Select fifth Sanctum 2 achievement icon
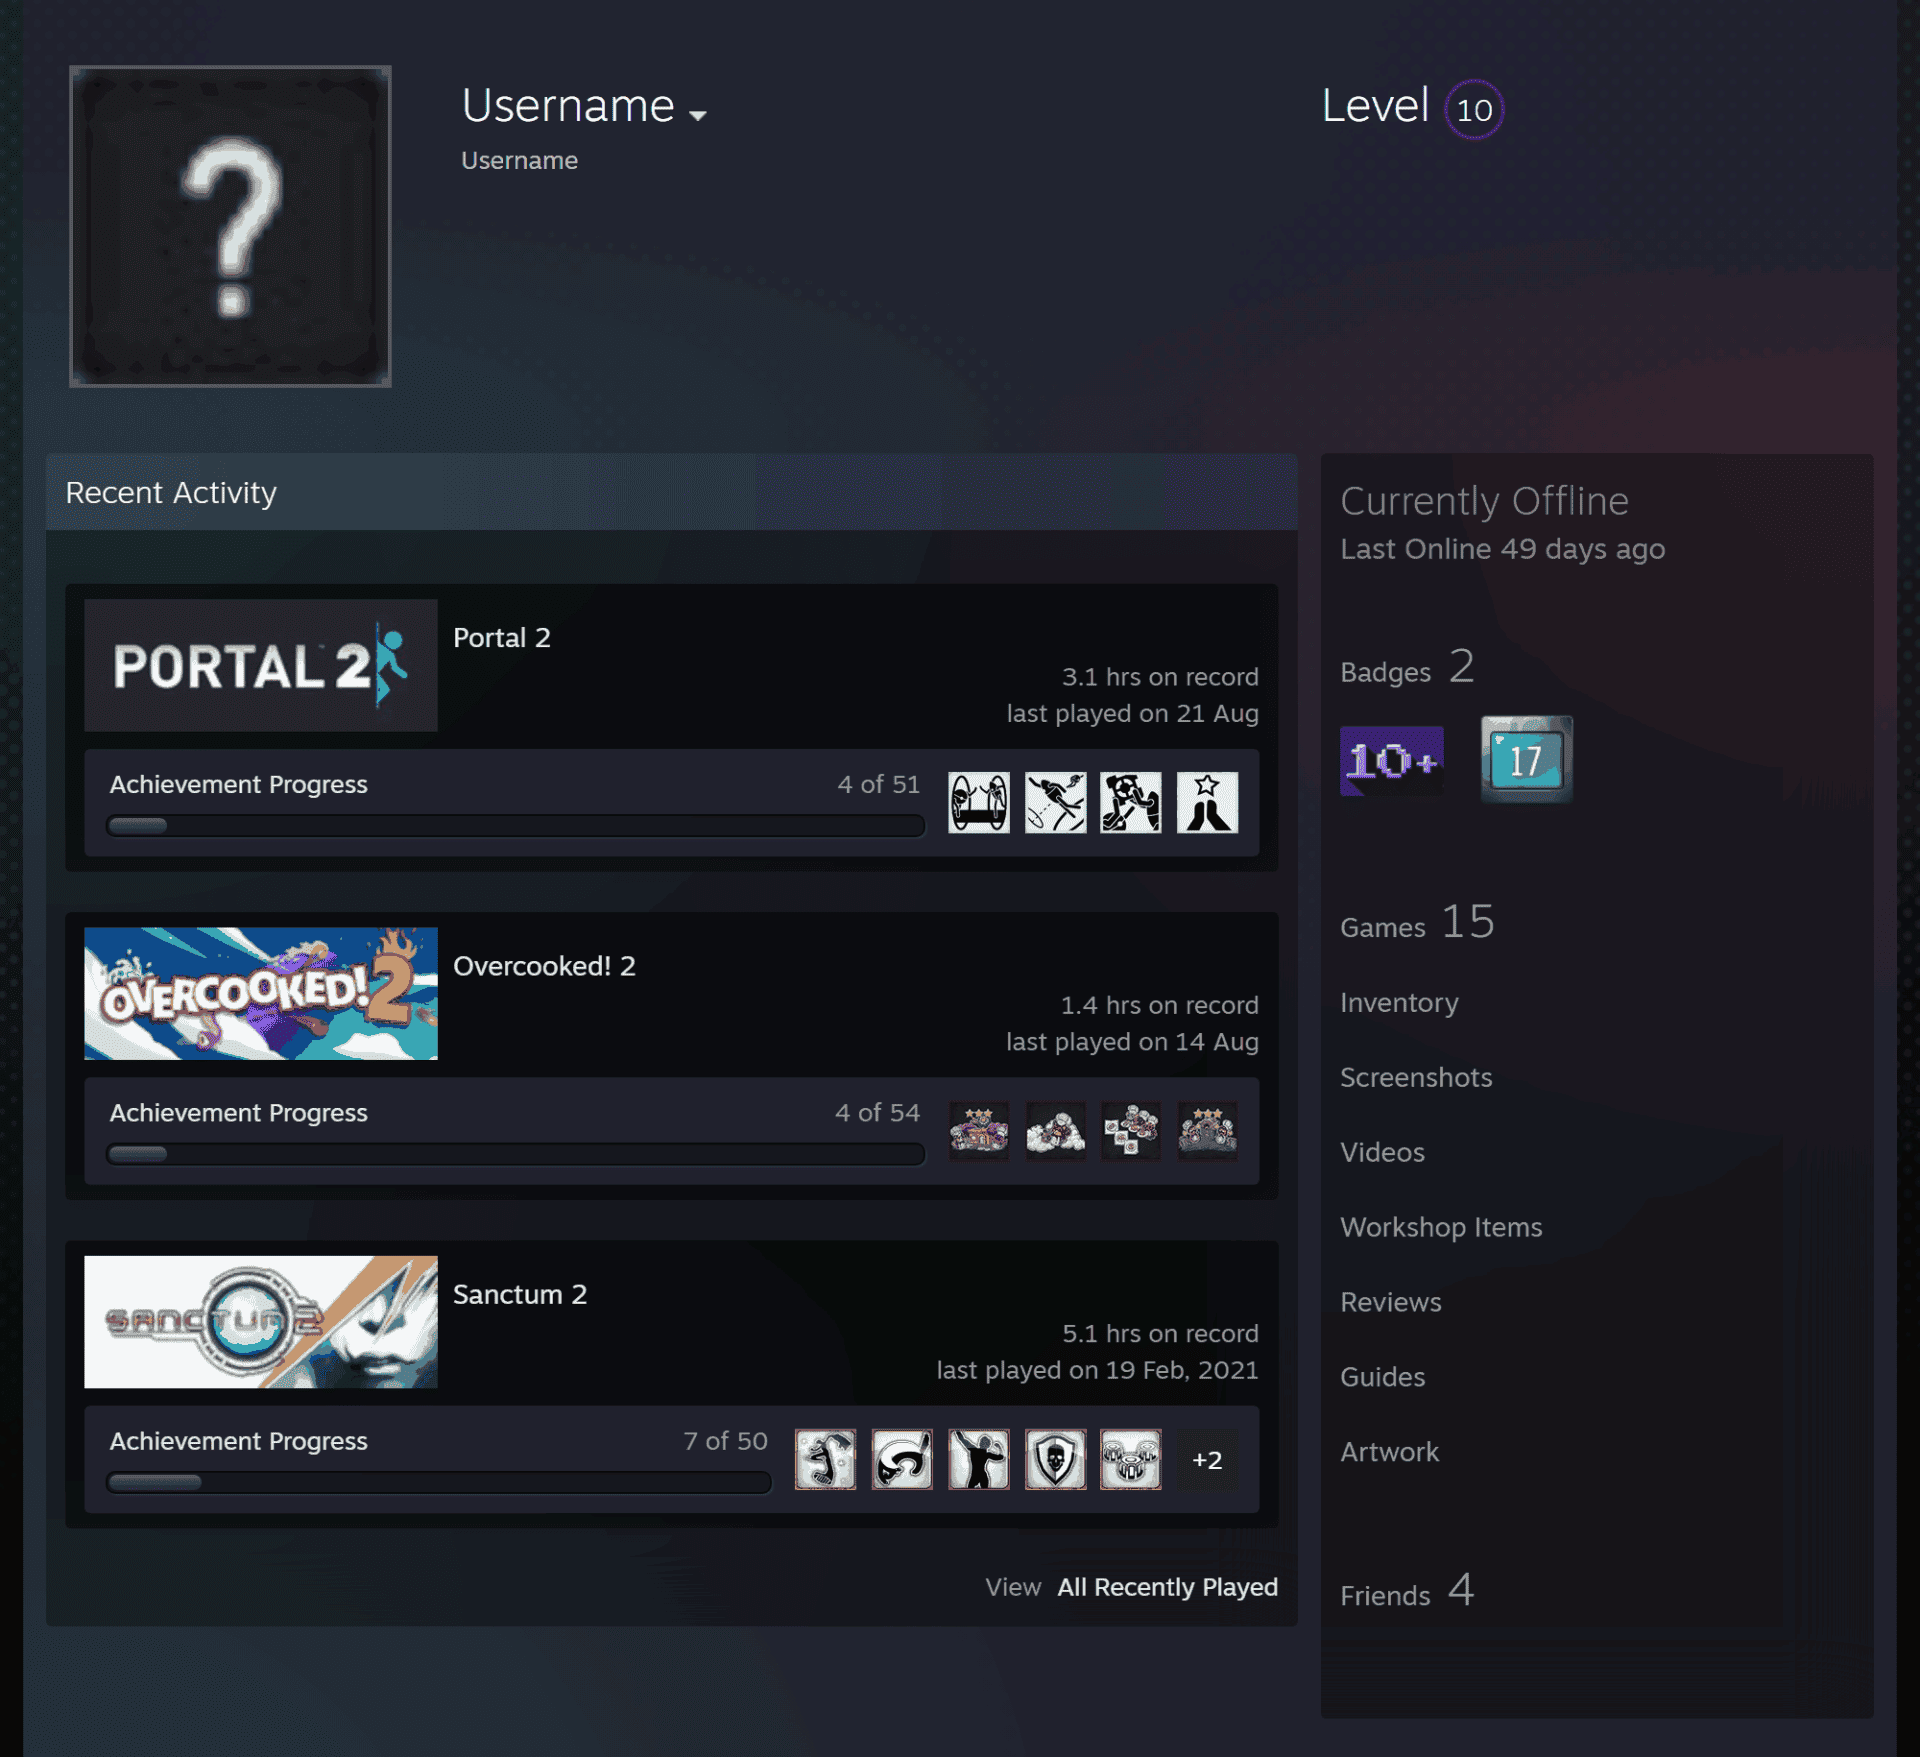Screen dimensions: 1920x1757 tap(1131, 1459)
